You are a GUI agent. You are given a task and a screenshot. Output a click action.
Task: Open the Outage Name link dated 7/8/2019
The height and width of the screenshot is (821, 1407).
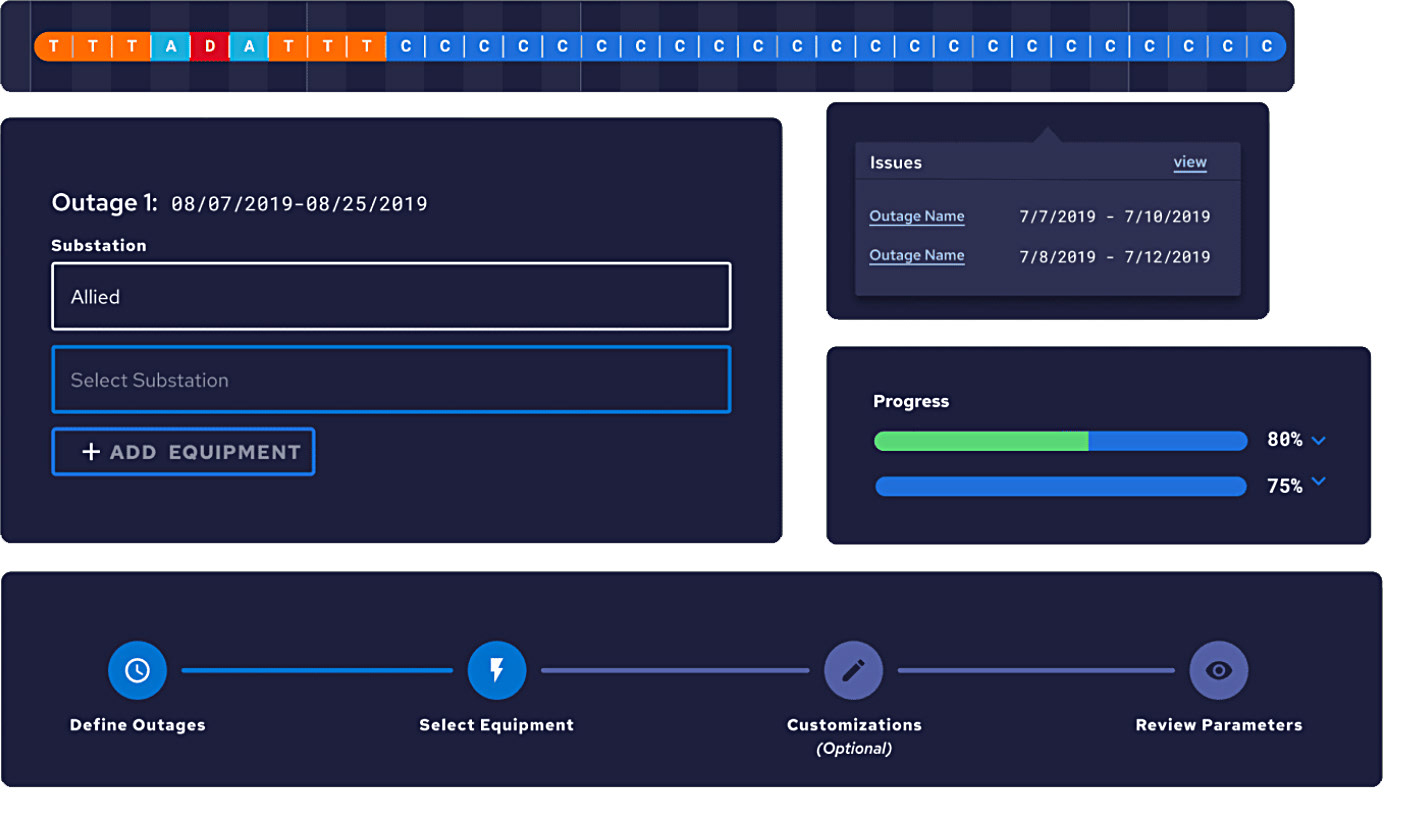(x=917, y=256)
